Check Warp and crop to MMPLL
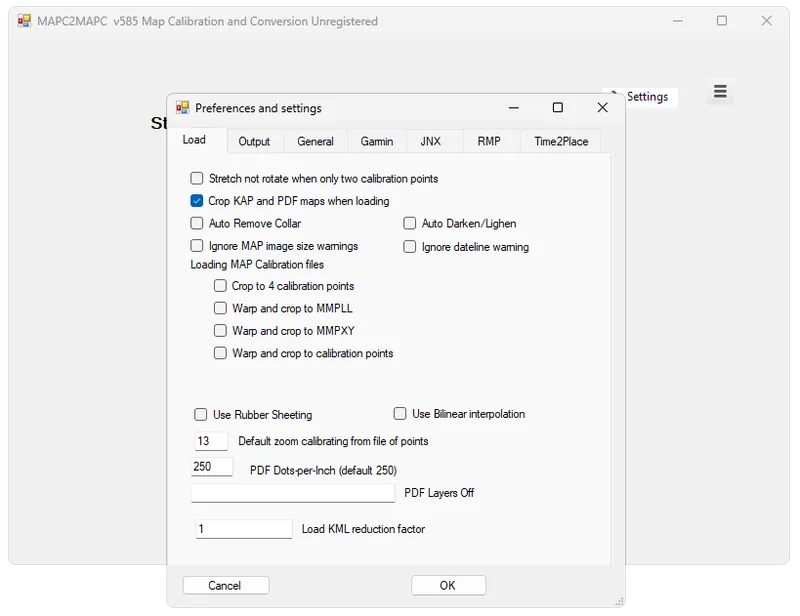This screenshot has height=616, width=800. (x=220, y=308)
